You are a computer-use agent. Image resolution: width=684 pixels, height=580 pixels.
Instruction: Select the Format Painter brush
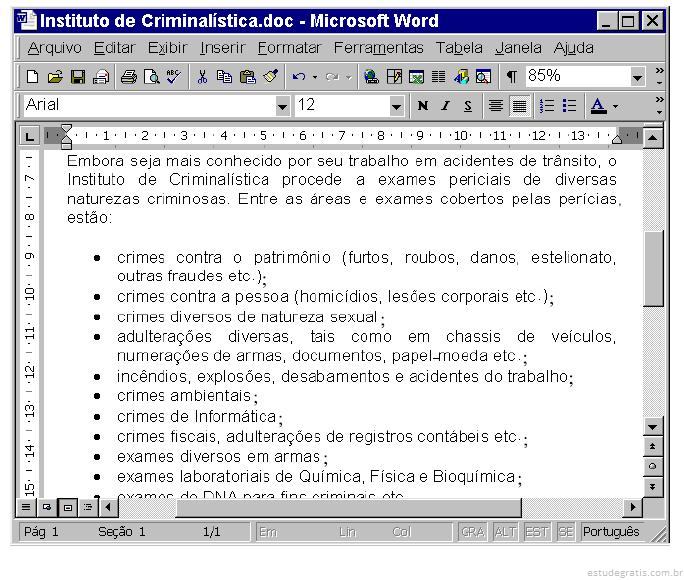pyautogui.click(x=270, y=77)
